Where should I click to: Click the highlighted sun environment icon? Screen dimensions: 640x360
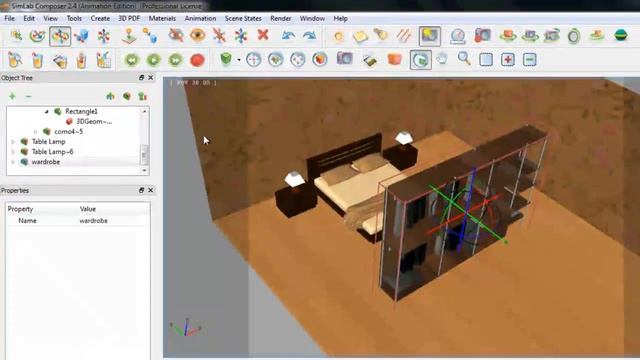click(x=429, y=36)
